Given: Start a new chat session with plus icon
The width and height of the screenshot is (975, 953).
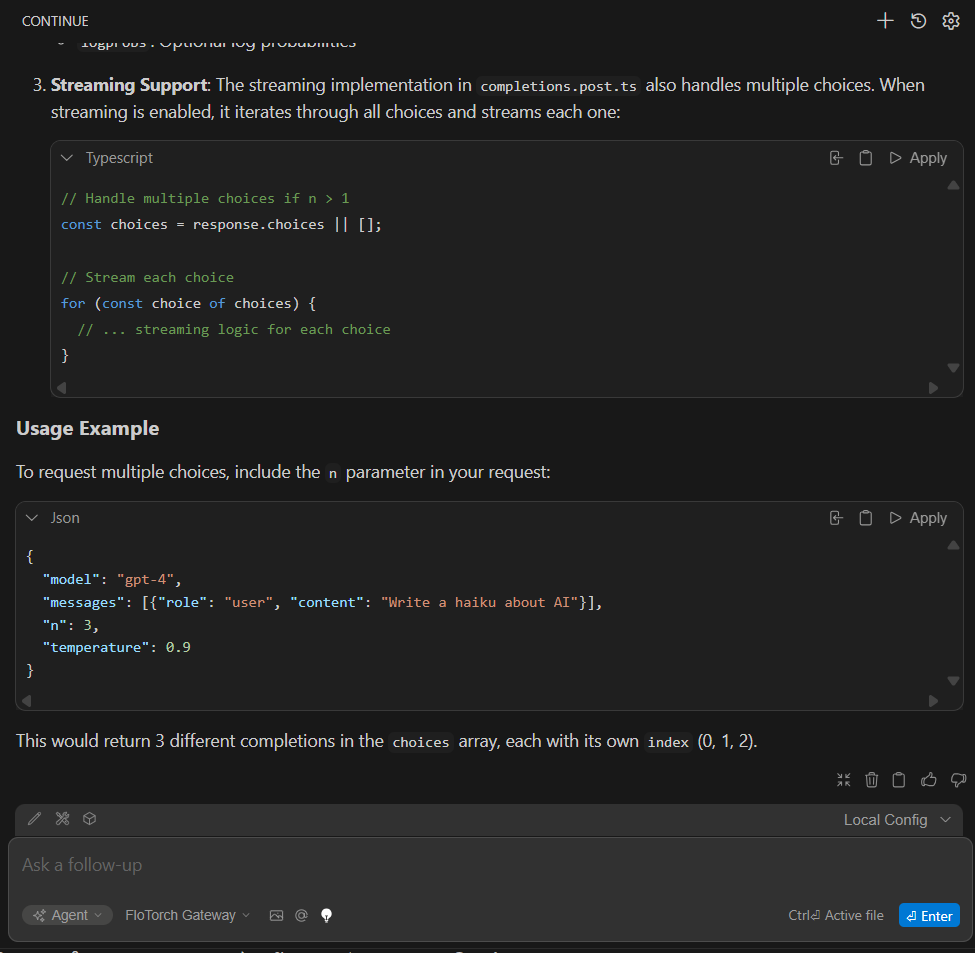Looking at the screenshot, I should [x=885, y=21].
